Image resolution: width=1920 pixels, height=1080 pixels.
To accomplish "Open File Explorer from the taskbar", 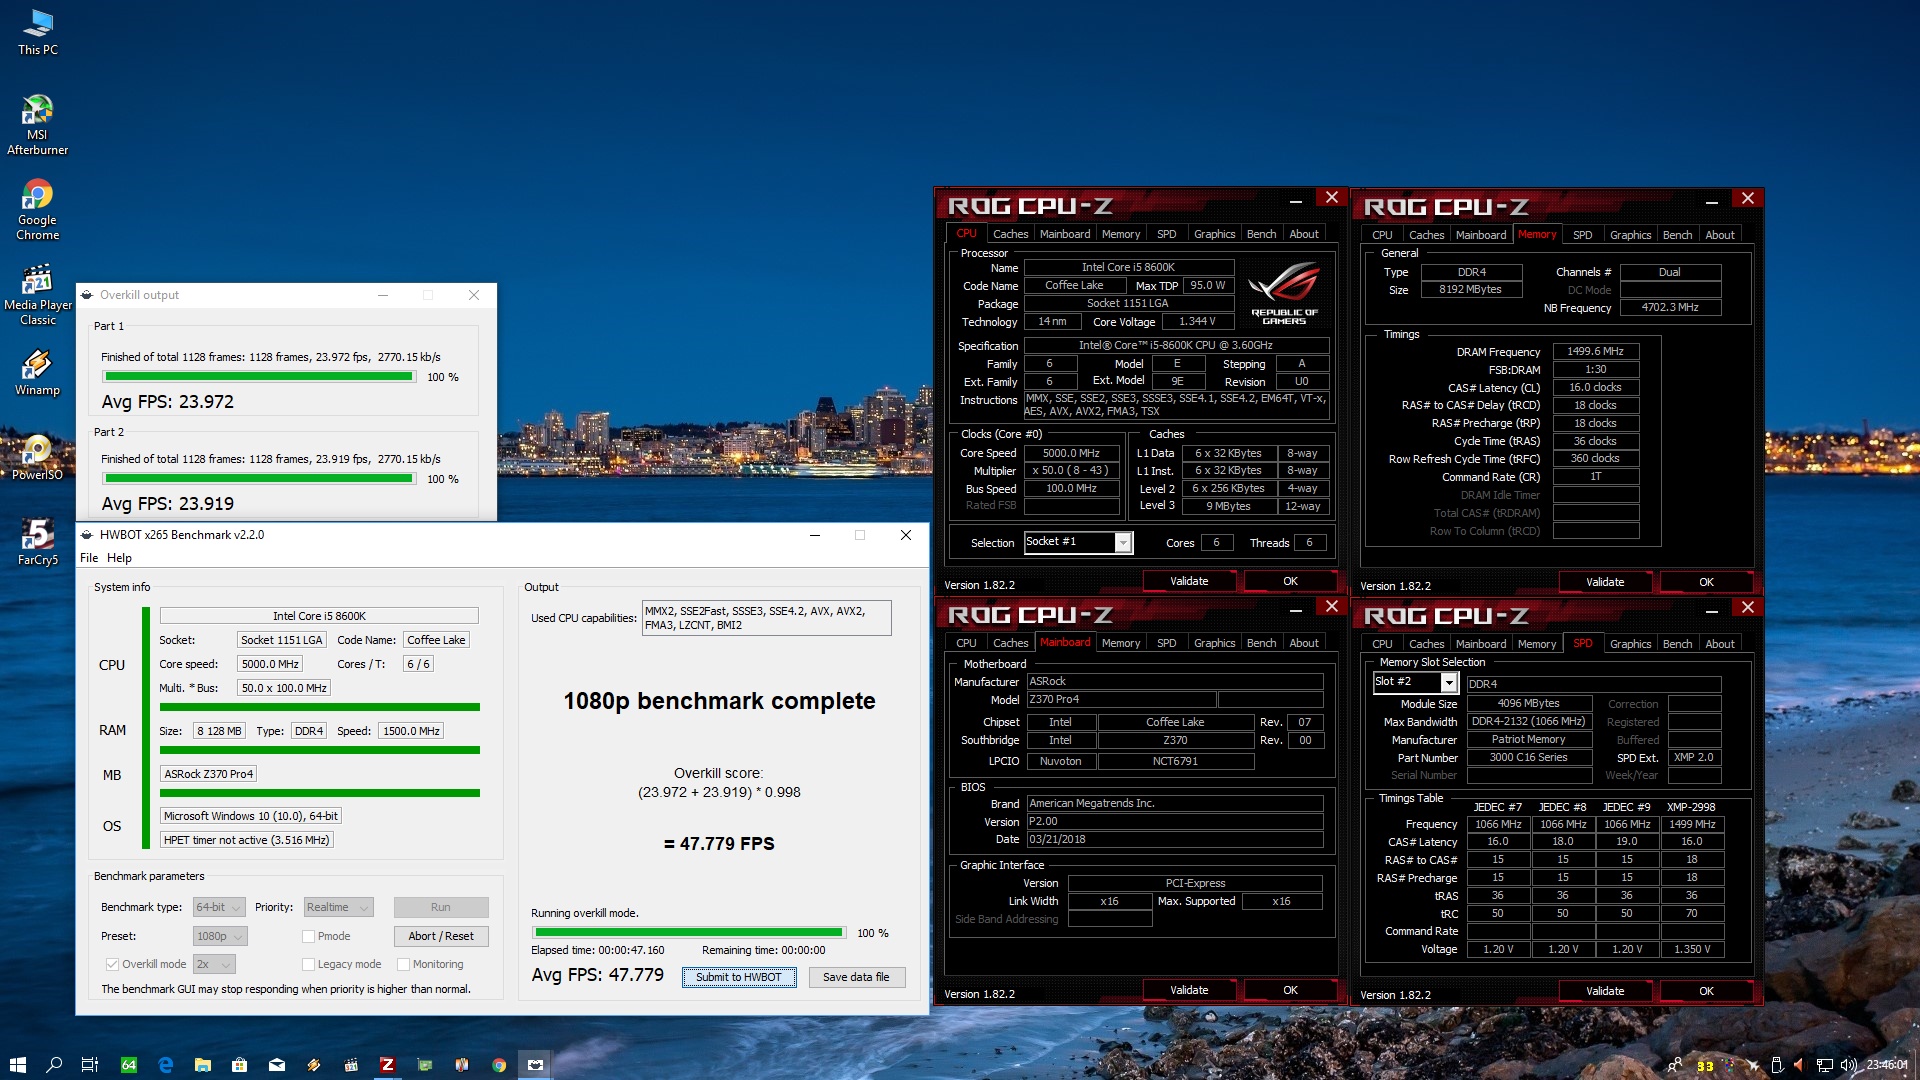I will (x=203, y=1065).
